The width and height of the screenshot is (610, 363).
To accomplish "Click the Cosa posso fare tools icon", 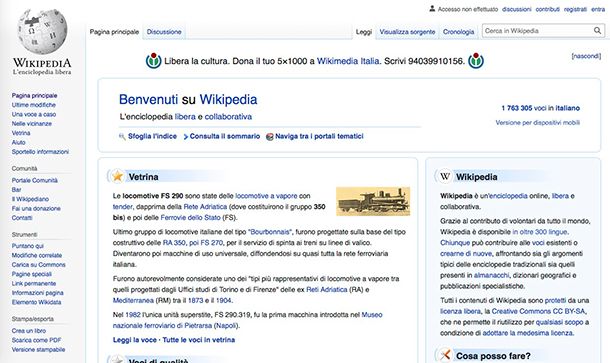I will 445,355.
